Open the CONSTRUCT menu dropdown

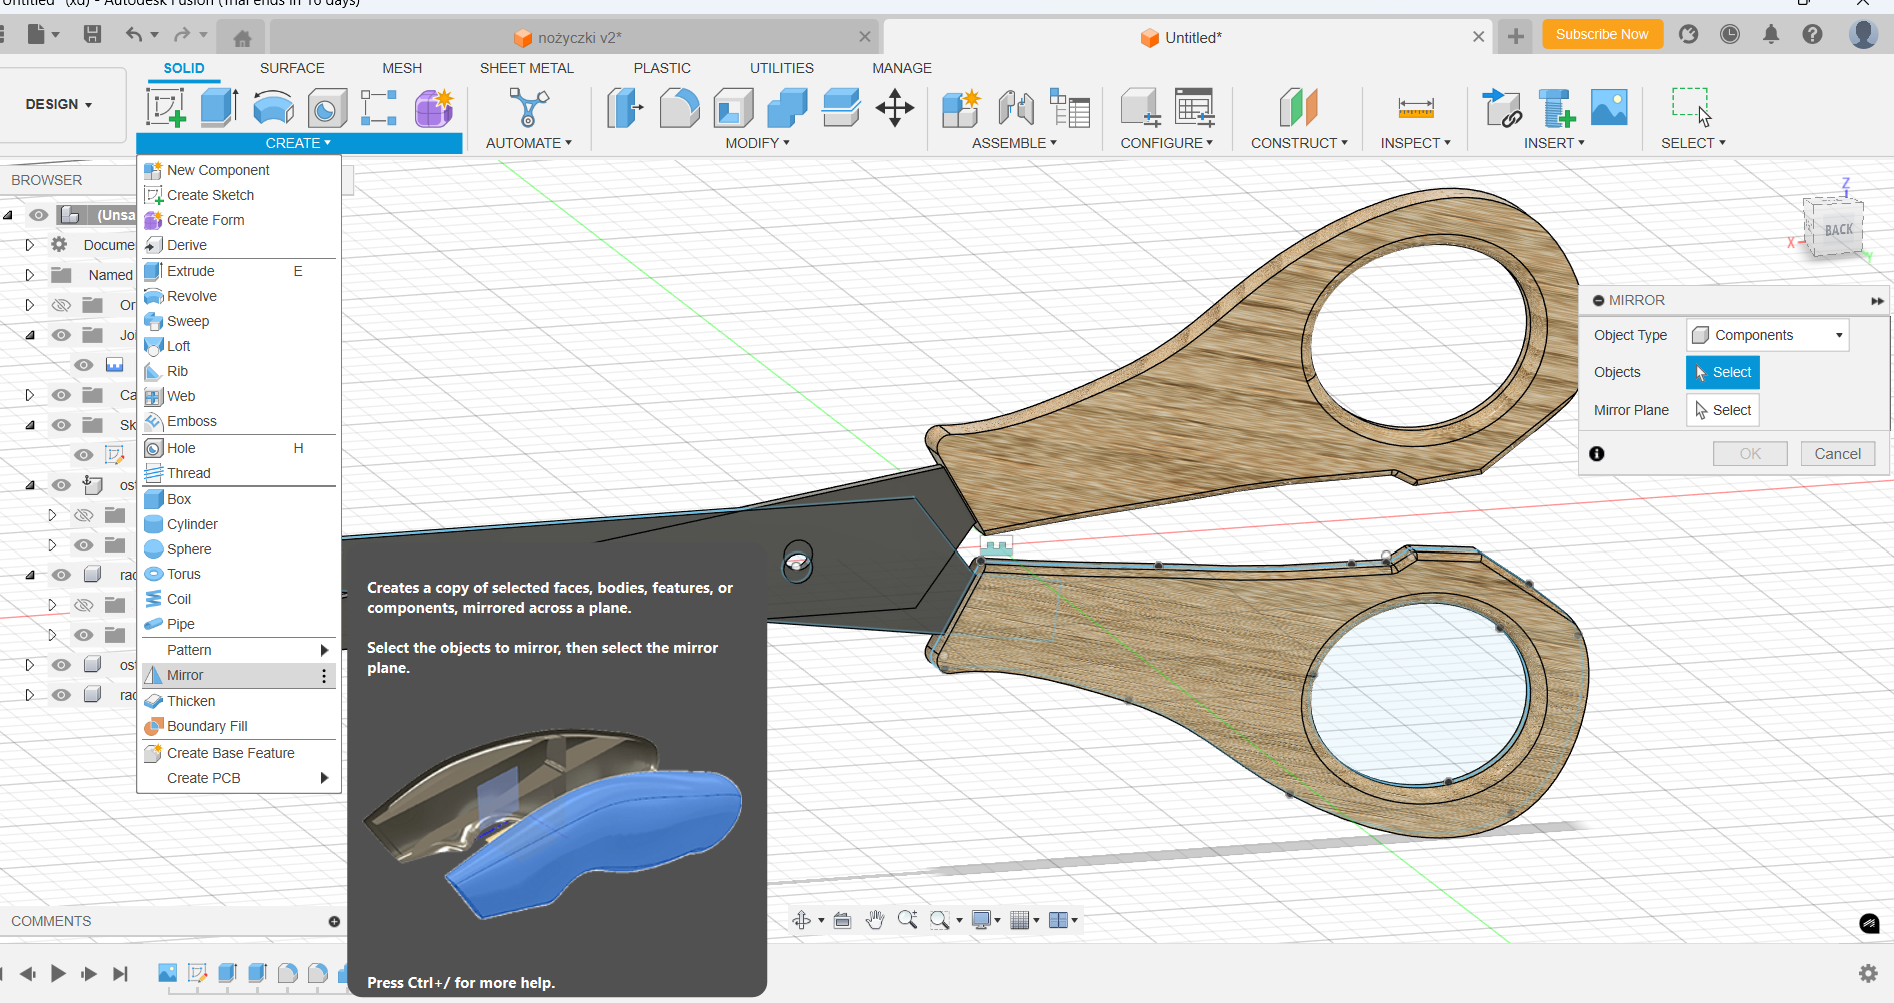click(x=1299, y=143)
